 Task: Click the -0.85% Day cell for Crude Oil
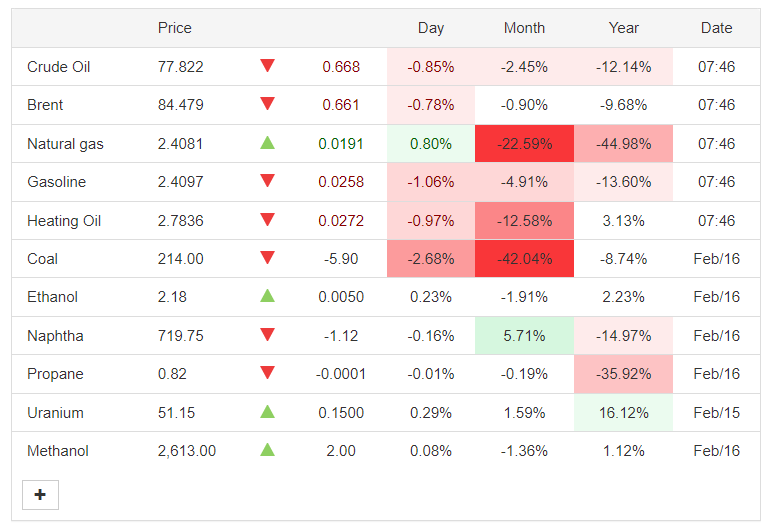431,67
